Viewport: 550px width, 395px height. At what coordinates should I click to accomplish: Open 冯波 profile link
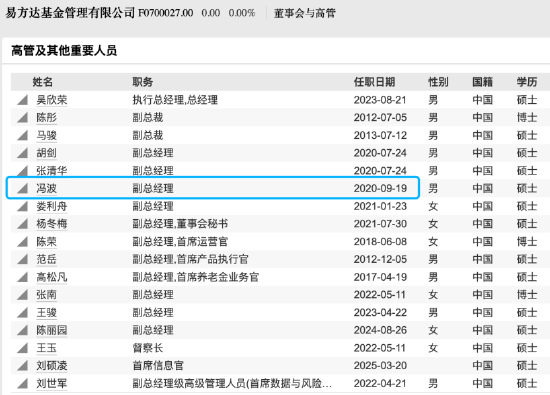tap(47, 188)
